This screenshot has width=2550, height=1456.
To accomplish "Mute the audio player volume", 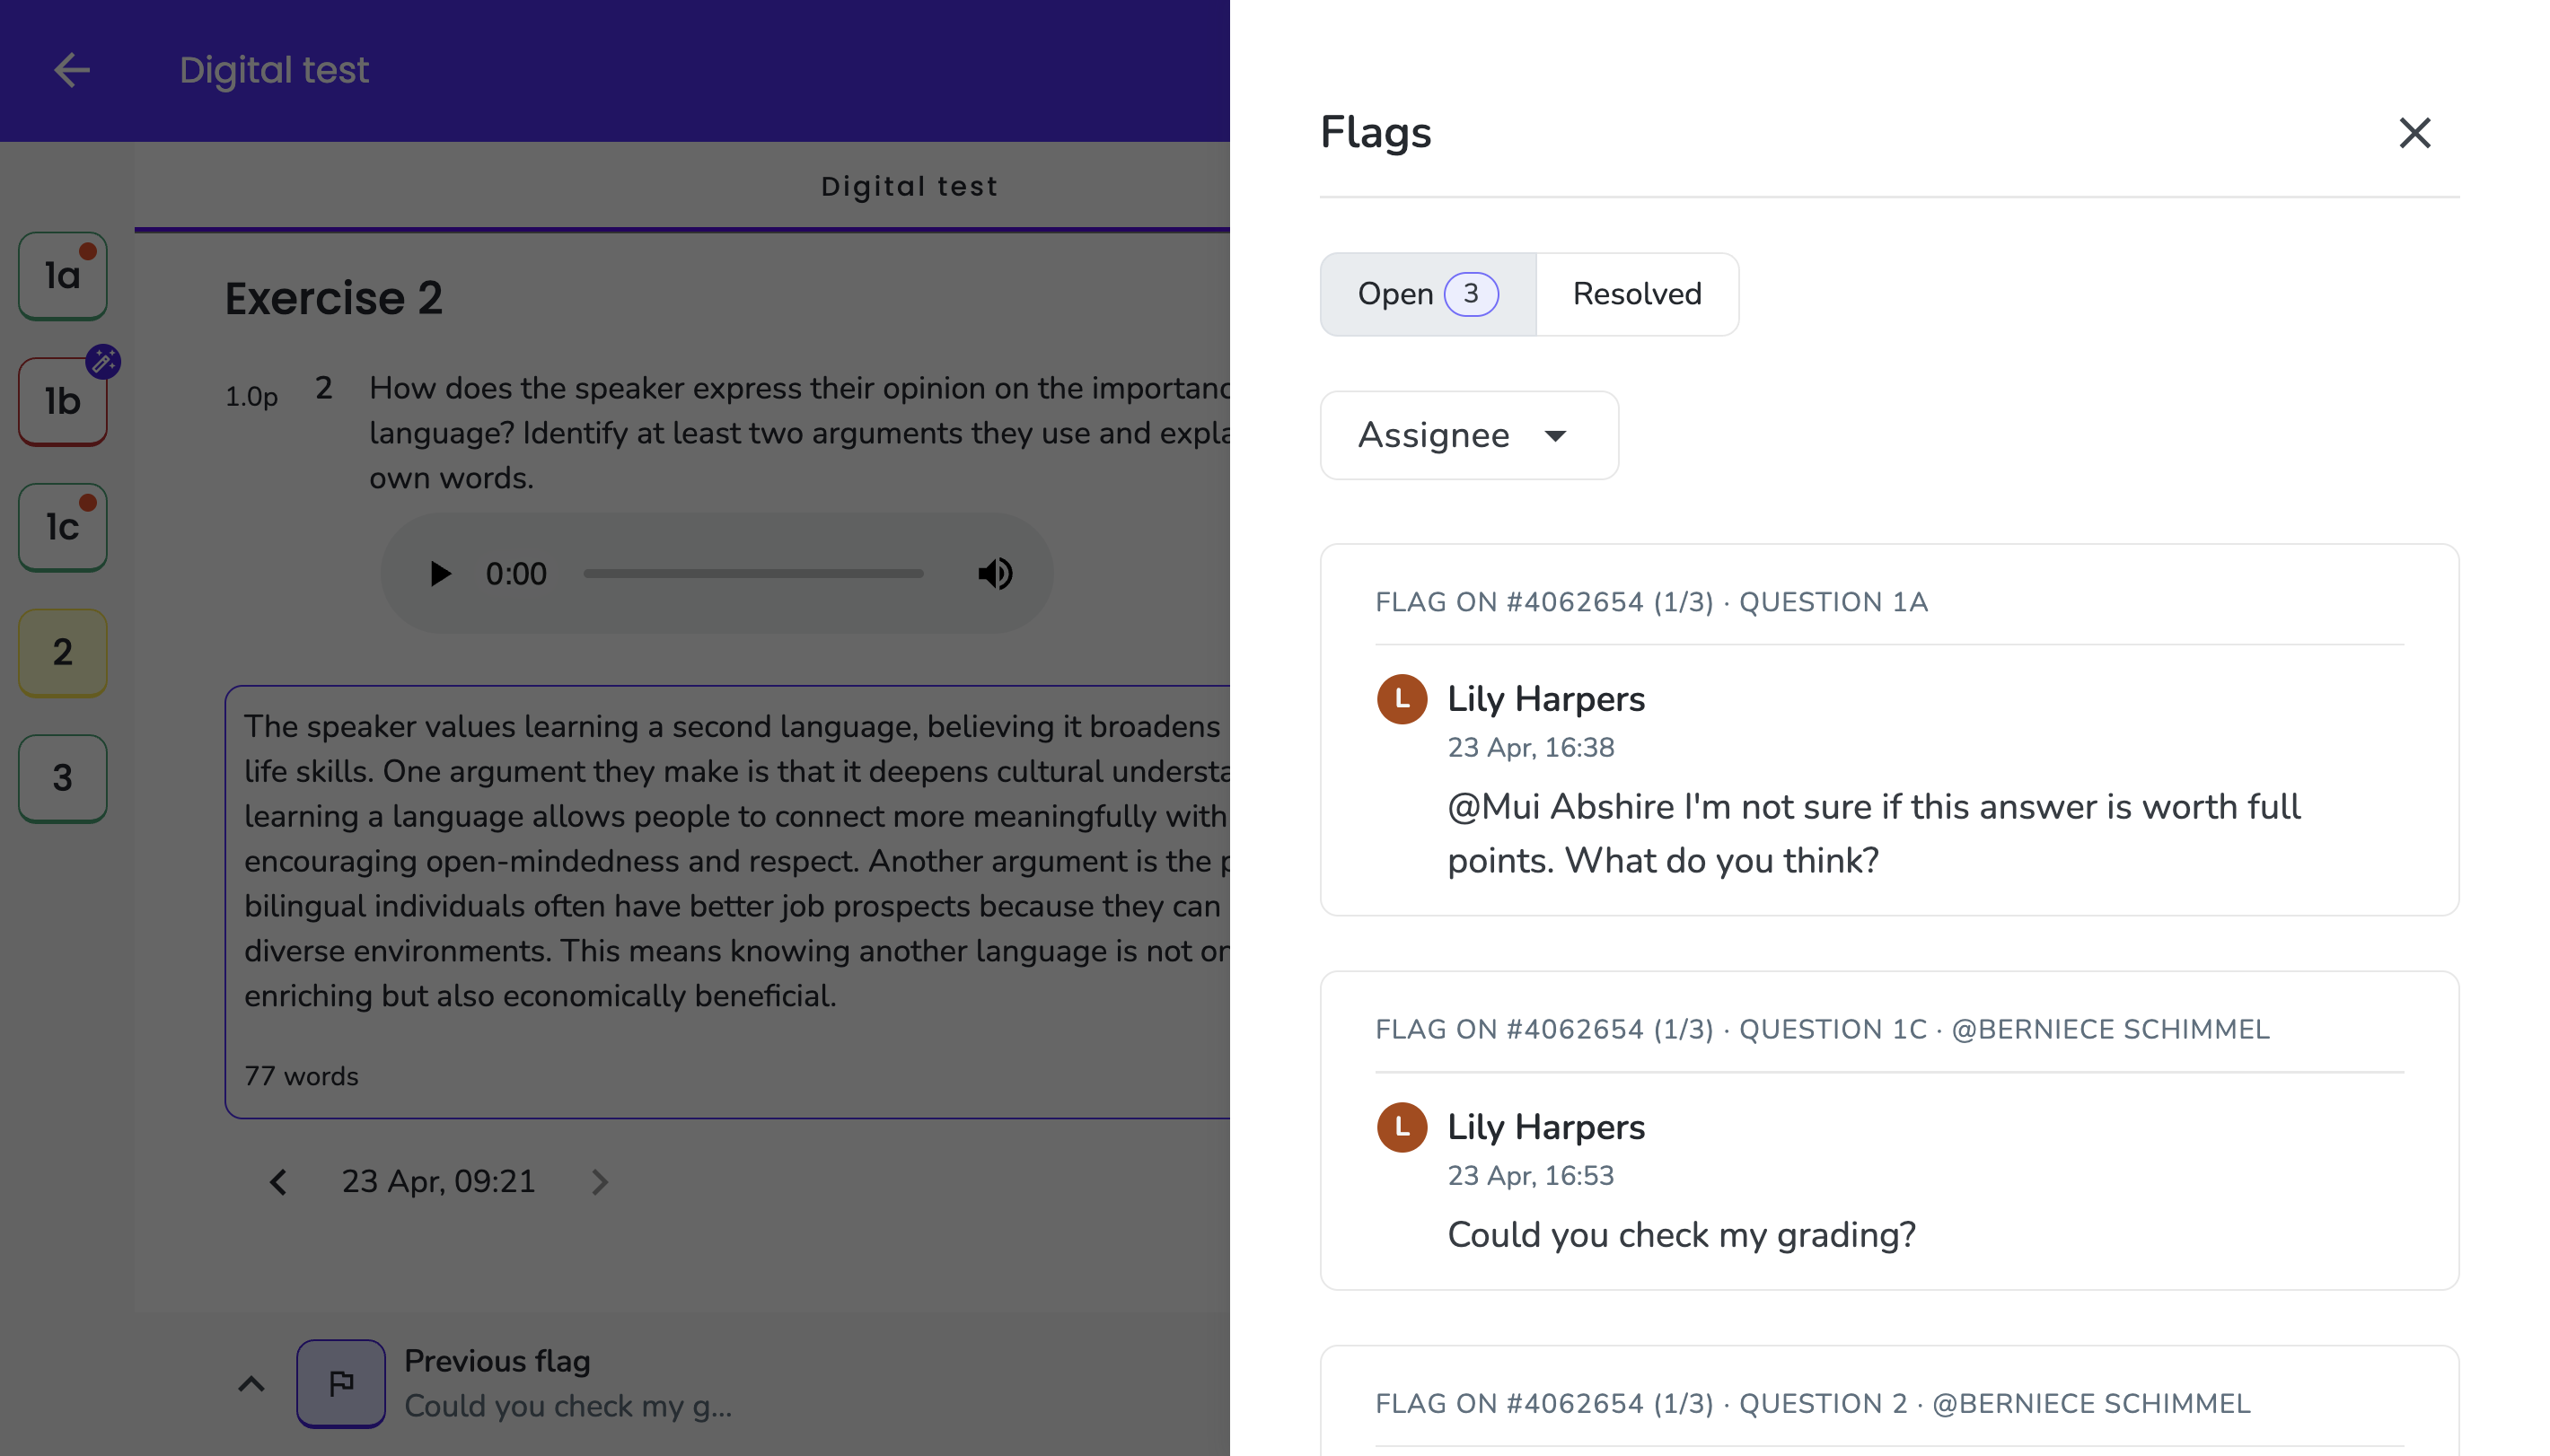I will [994, 573].
